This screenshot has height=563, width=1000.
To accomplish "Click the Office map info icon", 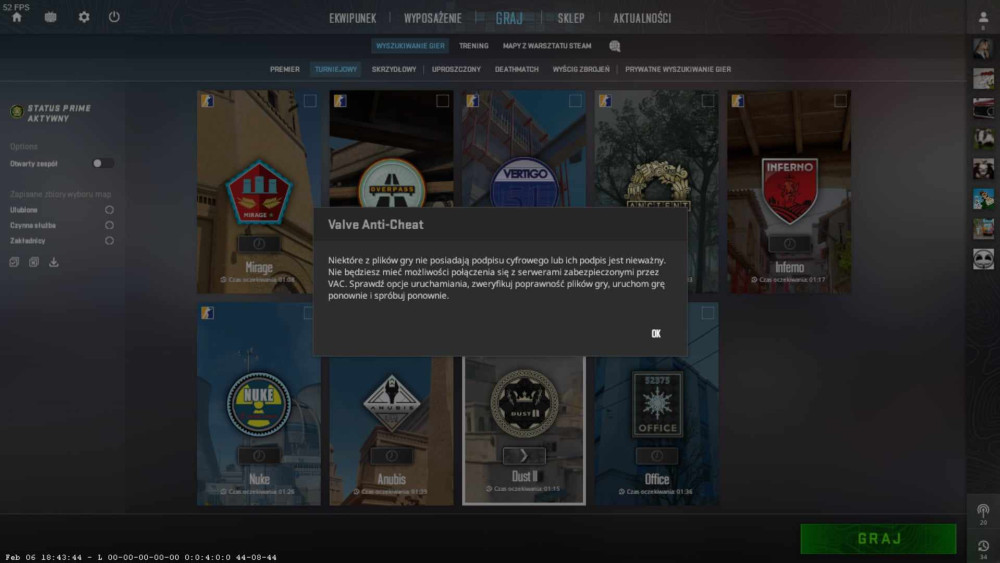I will 656,455.
